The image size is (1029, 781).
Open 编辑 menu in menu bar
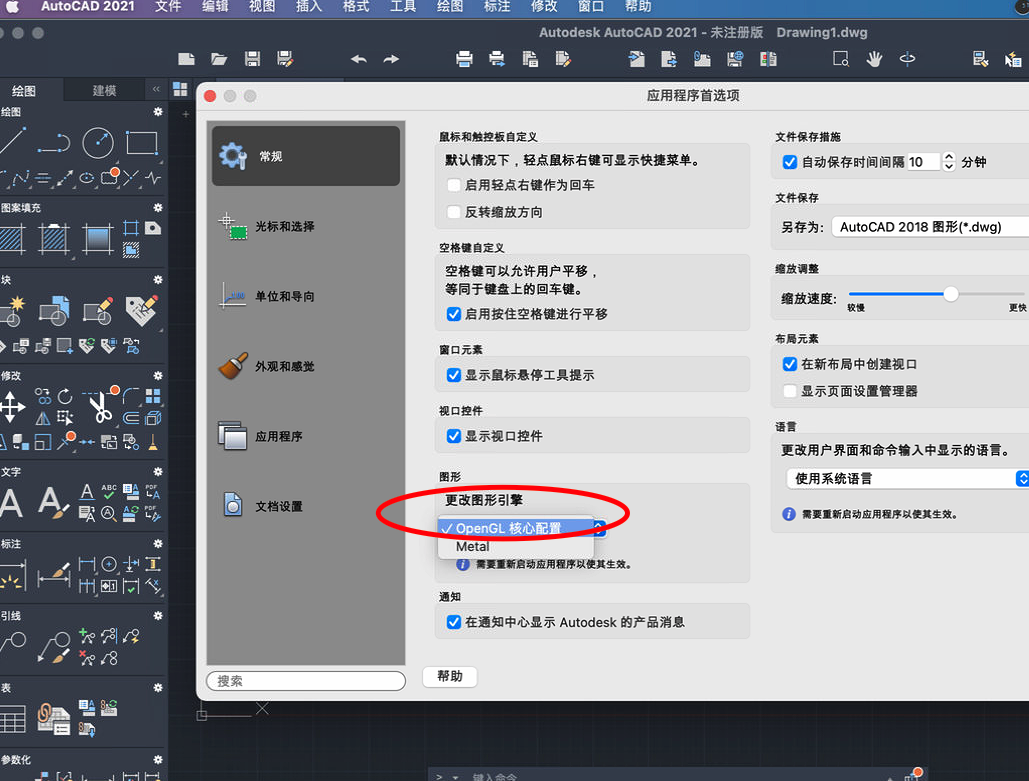(x=215, y=7)
